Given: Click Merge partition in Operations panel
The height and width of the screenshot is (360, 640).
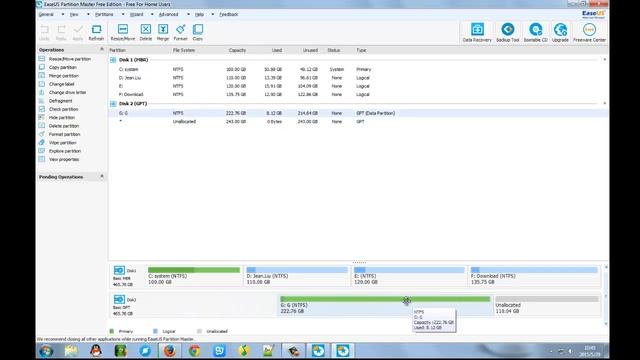Looking at the screenshot, I should (64, 76).
